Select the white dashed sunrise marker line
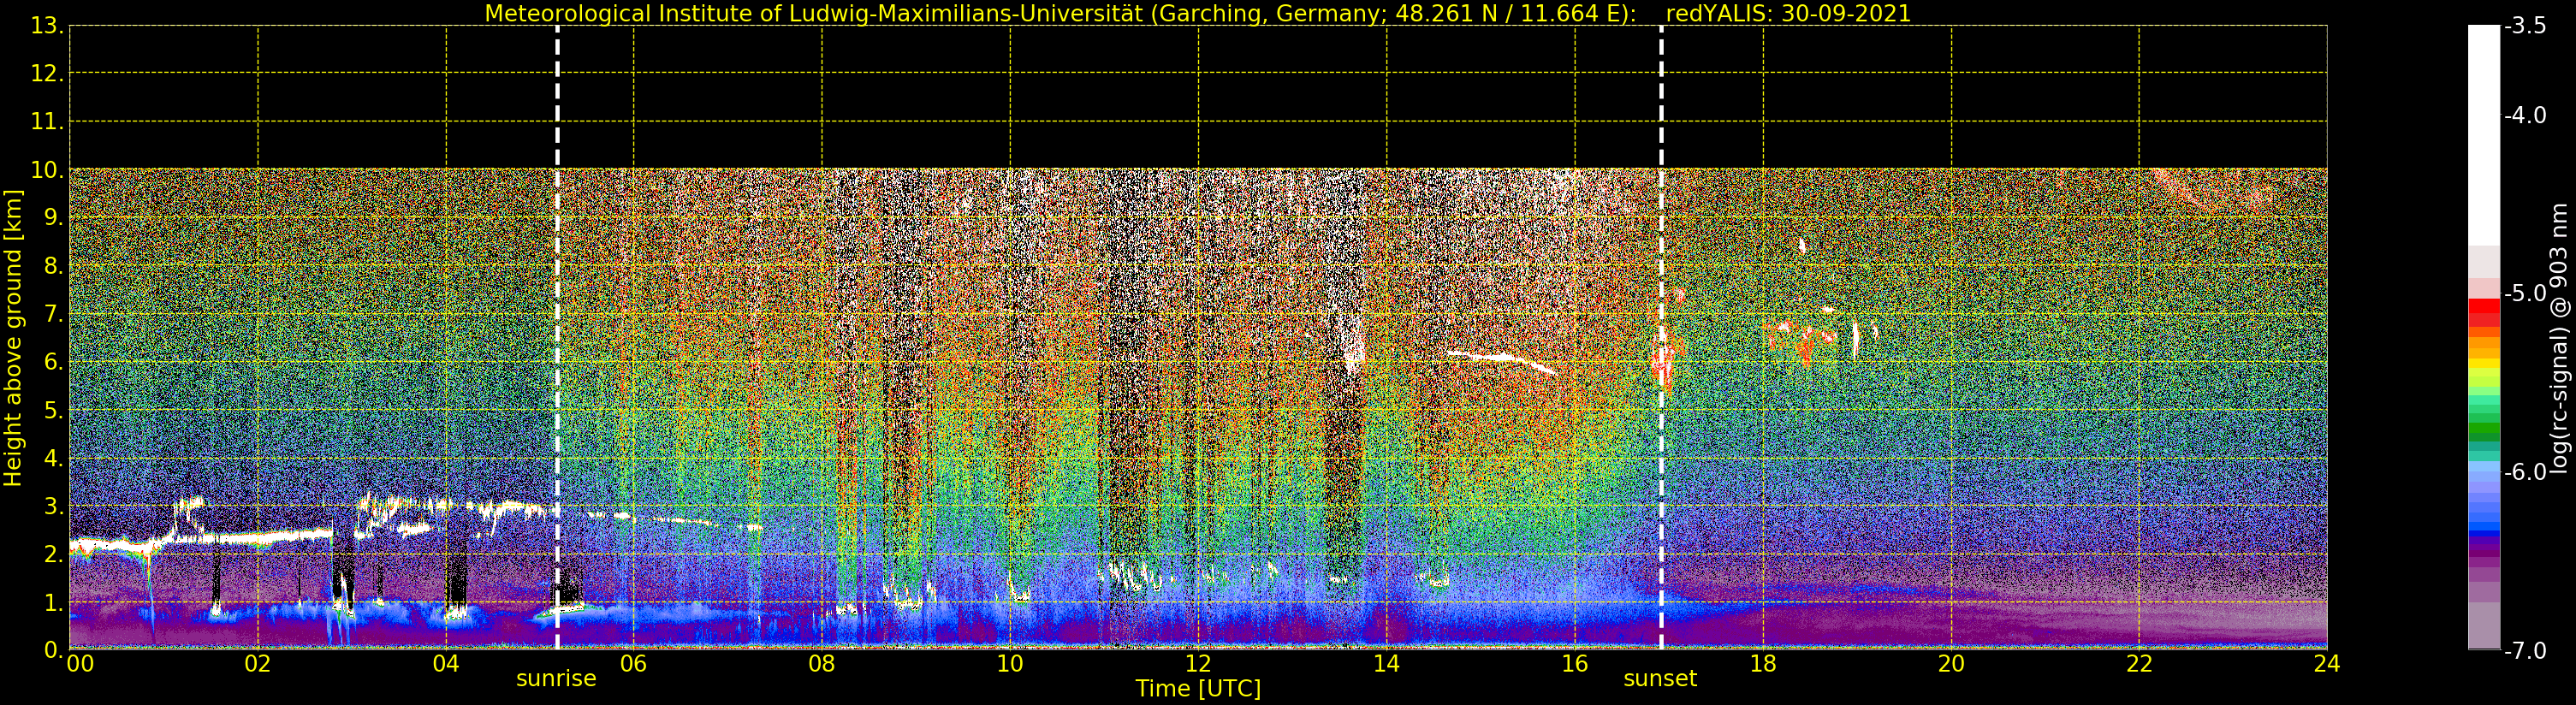 (x=557, y=337)
